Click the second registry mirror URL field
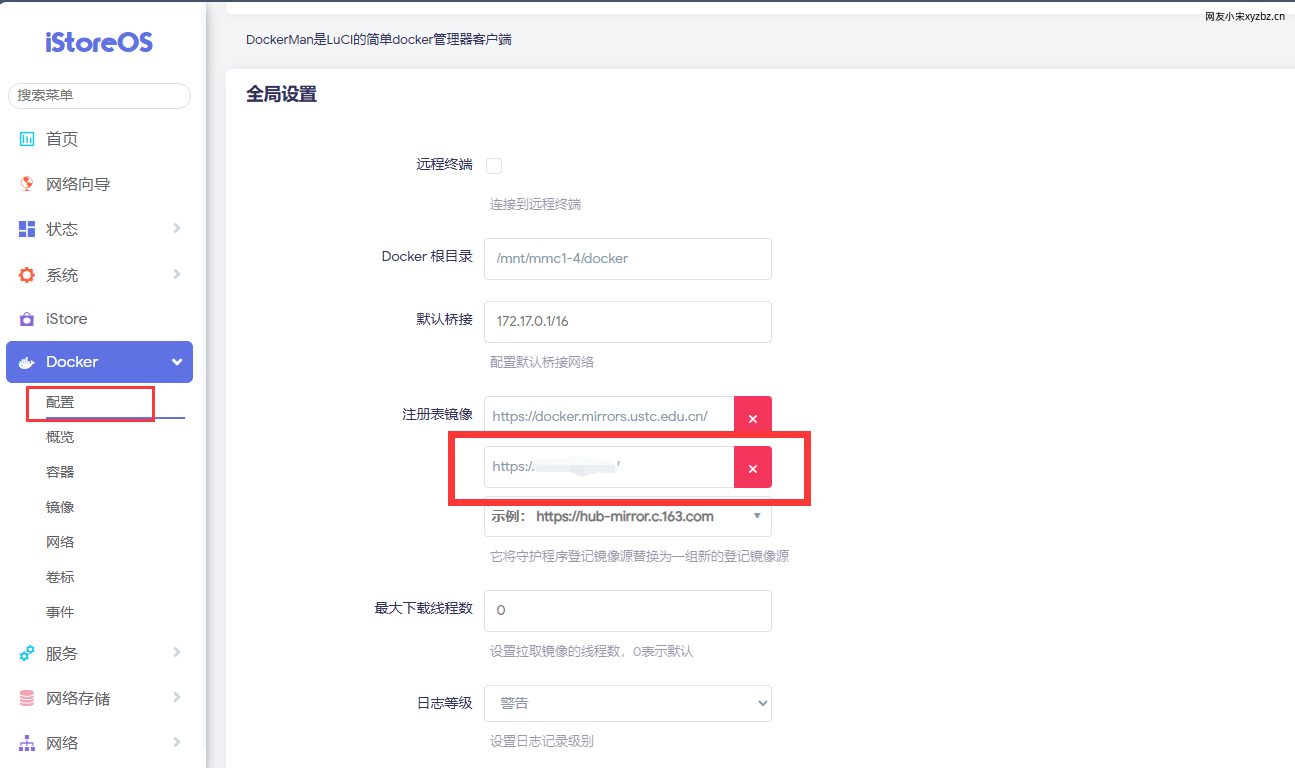The width and height of the screenshot is (1295, 768). pos(609,467)
